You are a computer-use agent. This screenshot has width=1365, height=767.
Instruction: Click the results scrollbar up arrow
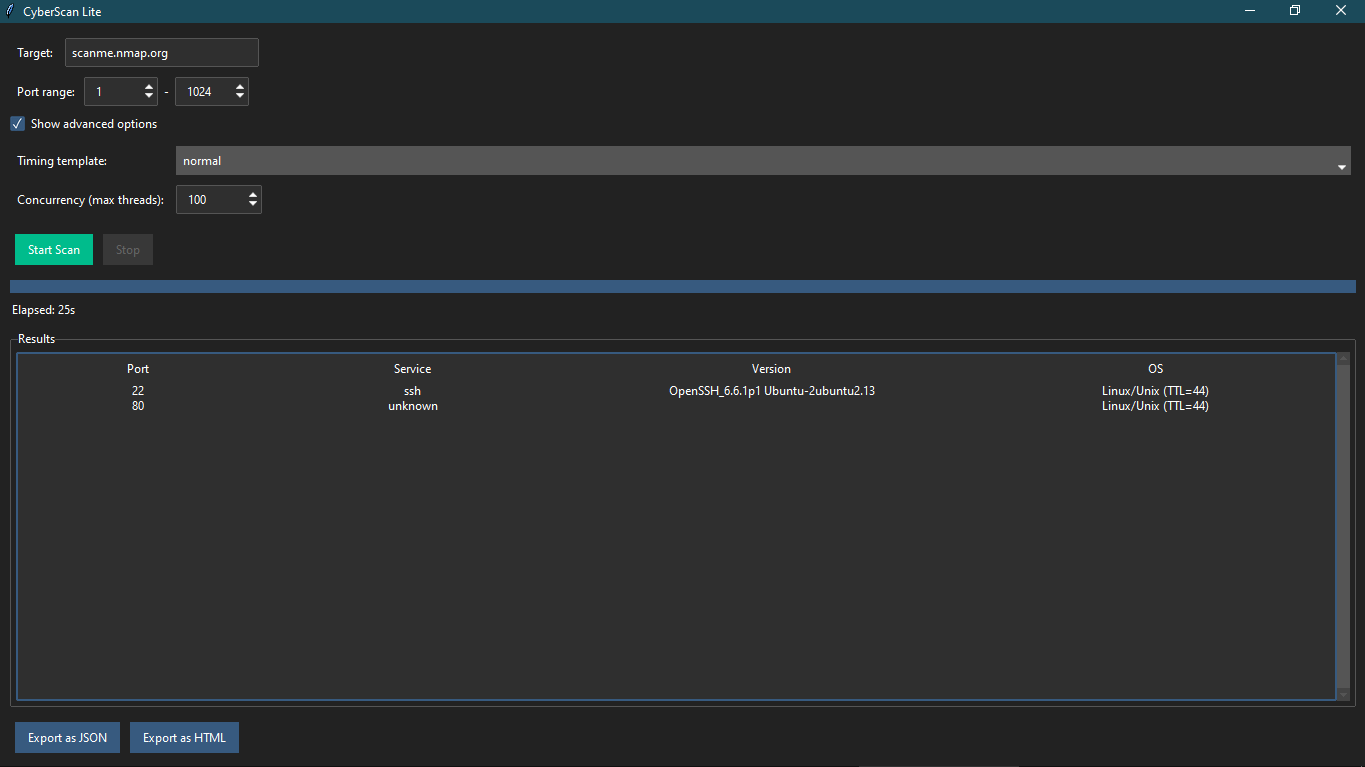coord(1343,359)
